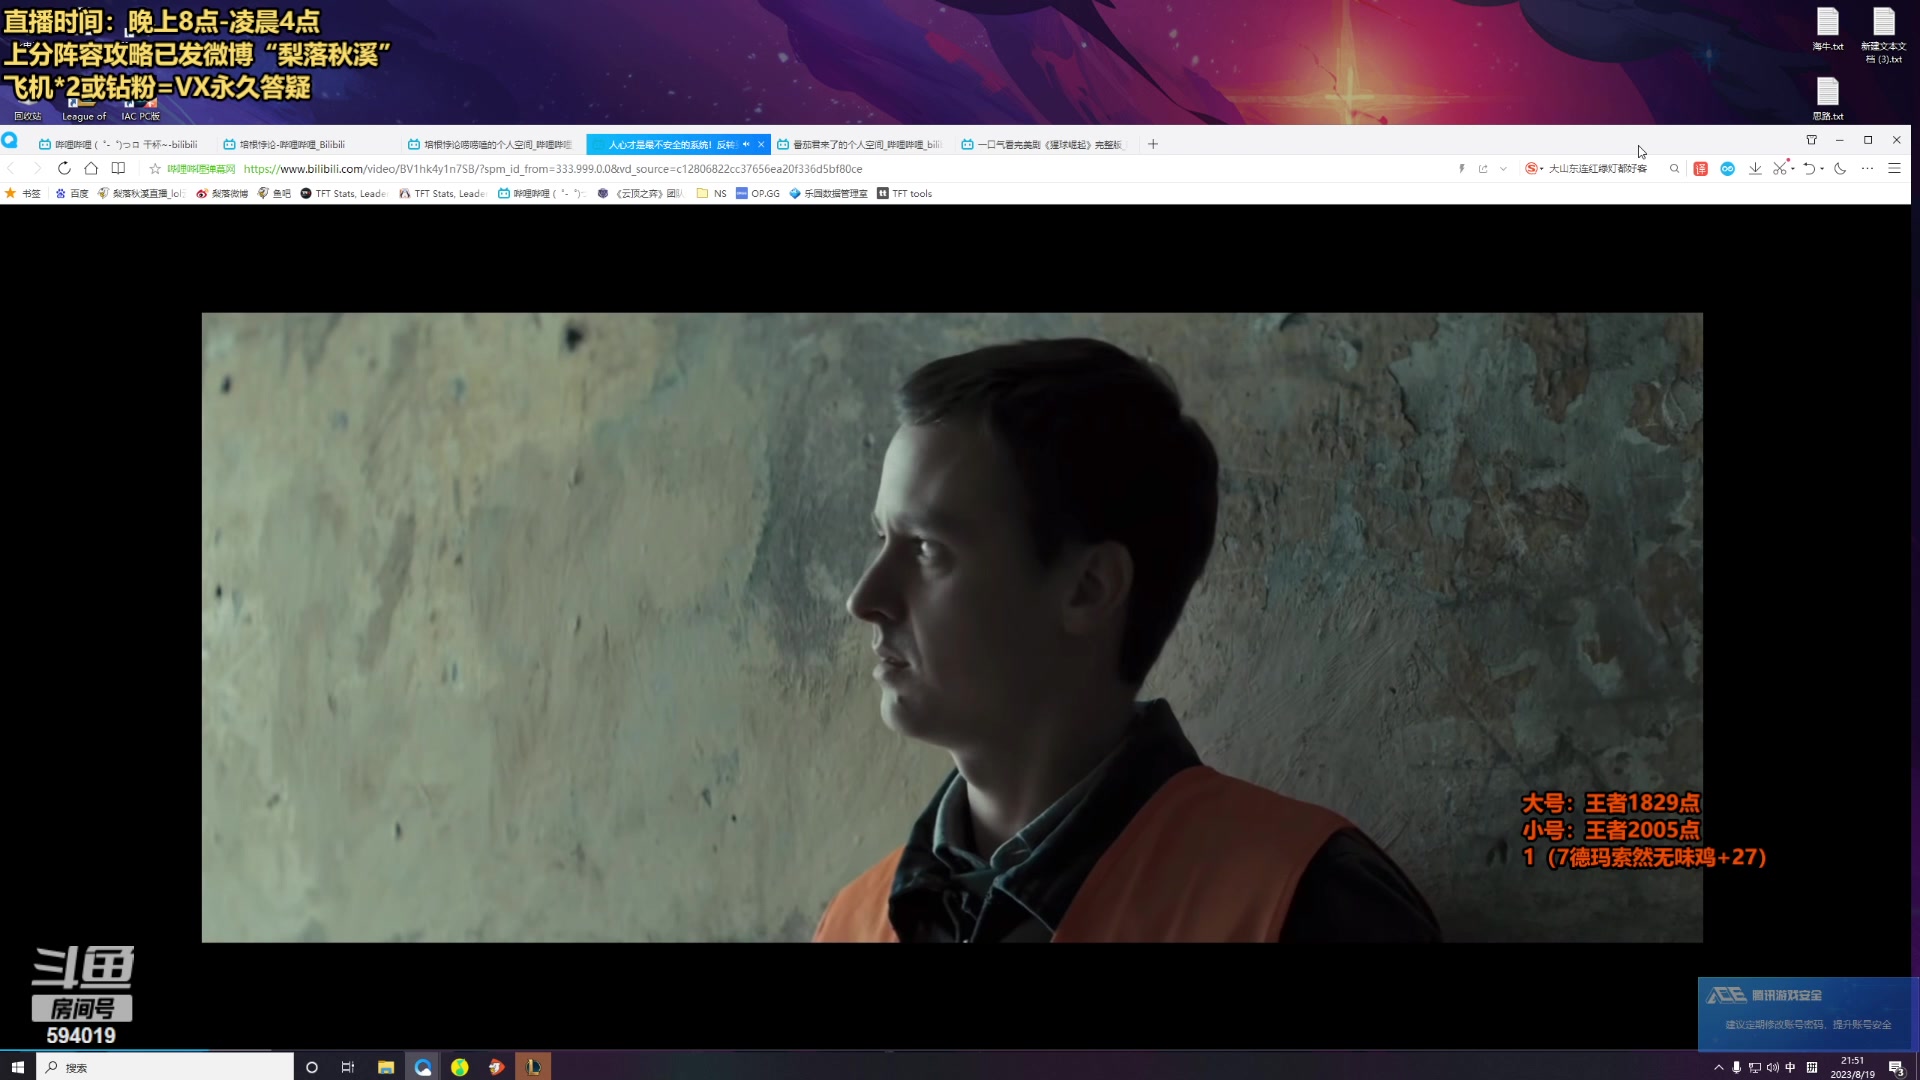Open the 海牛.txt desktop file

click(1828, 29)
